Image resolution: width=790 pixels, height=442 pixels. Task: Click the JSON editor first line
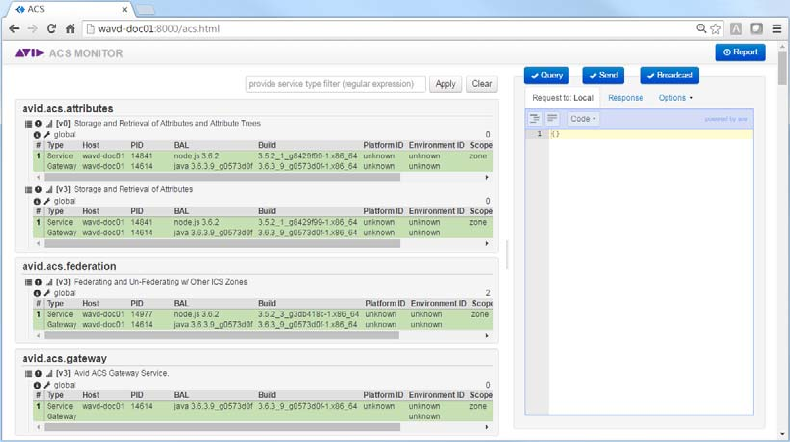click(x=650, y=134)
